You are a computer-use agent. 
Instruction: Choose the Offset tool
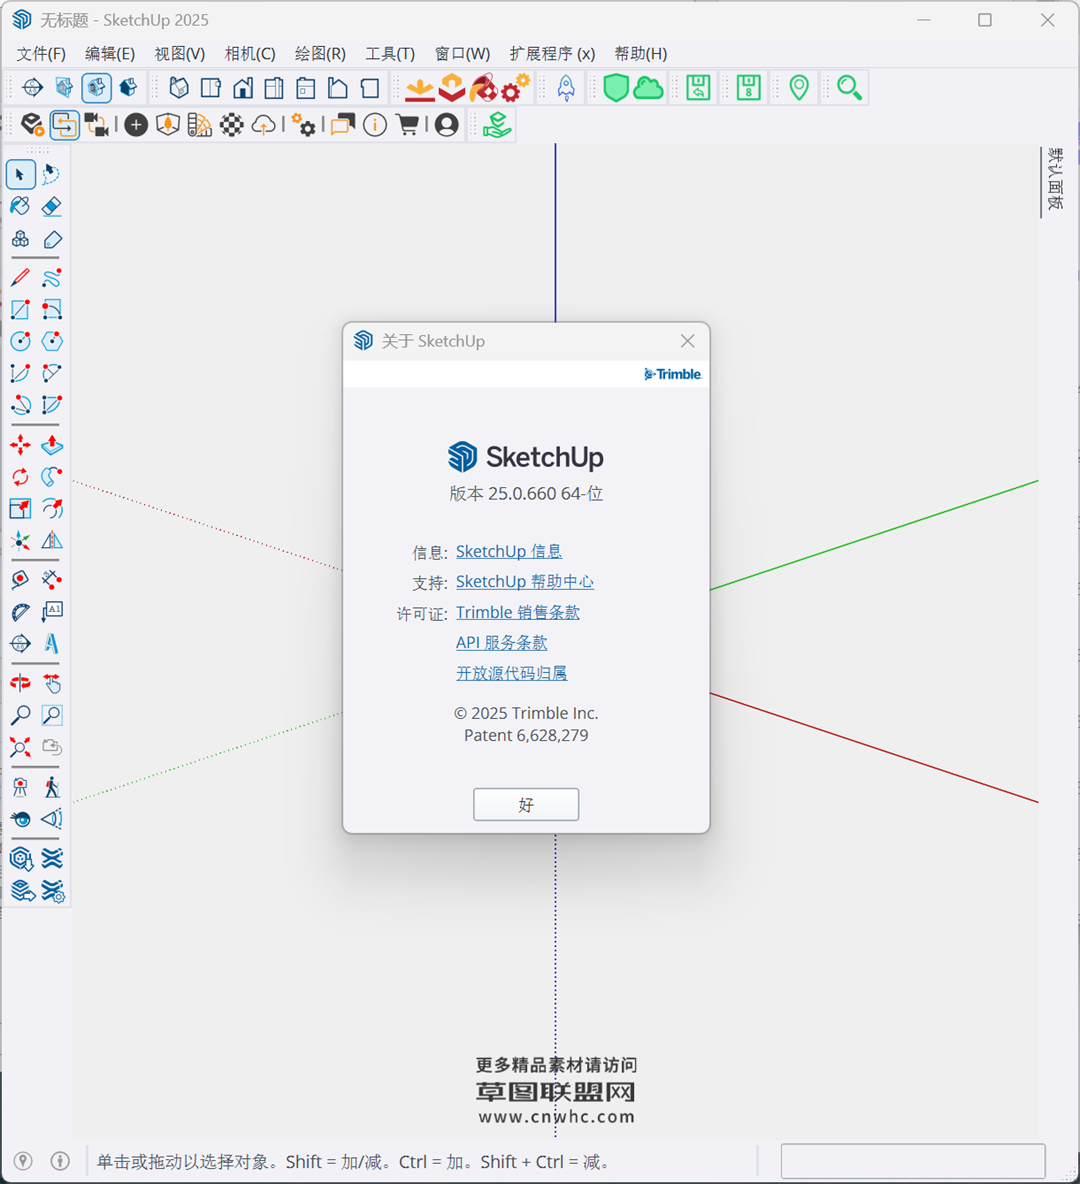pos(51,508)
